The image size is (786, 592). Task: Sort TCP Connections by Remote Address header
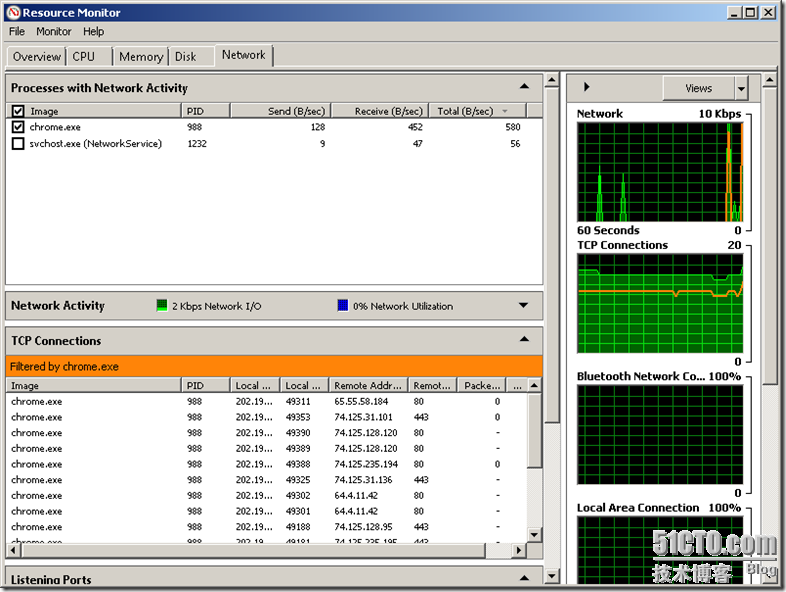pyautogui.click(x=368, y=385)
